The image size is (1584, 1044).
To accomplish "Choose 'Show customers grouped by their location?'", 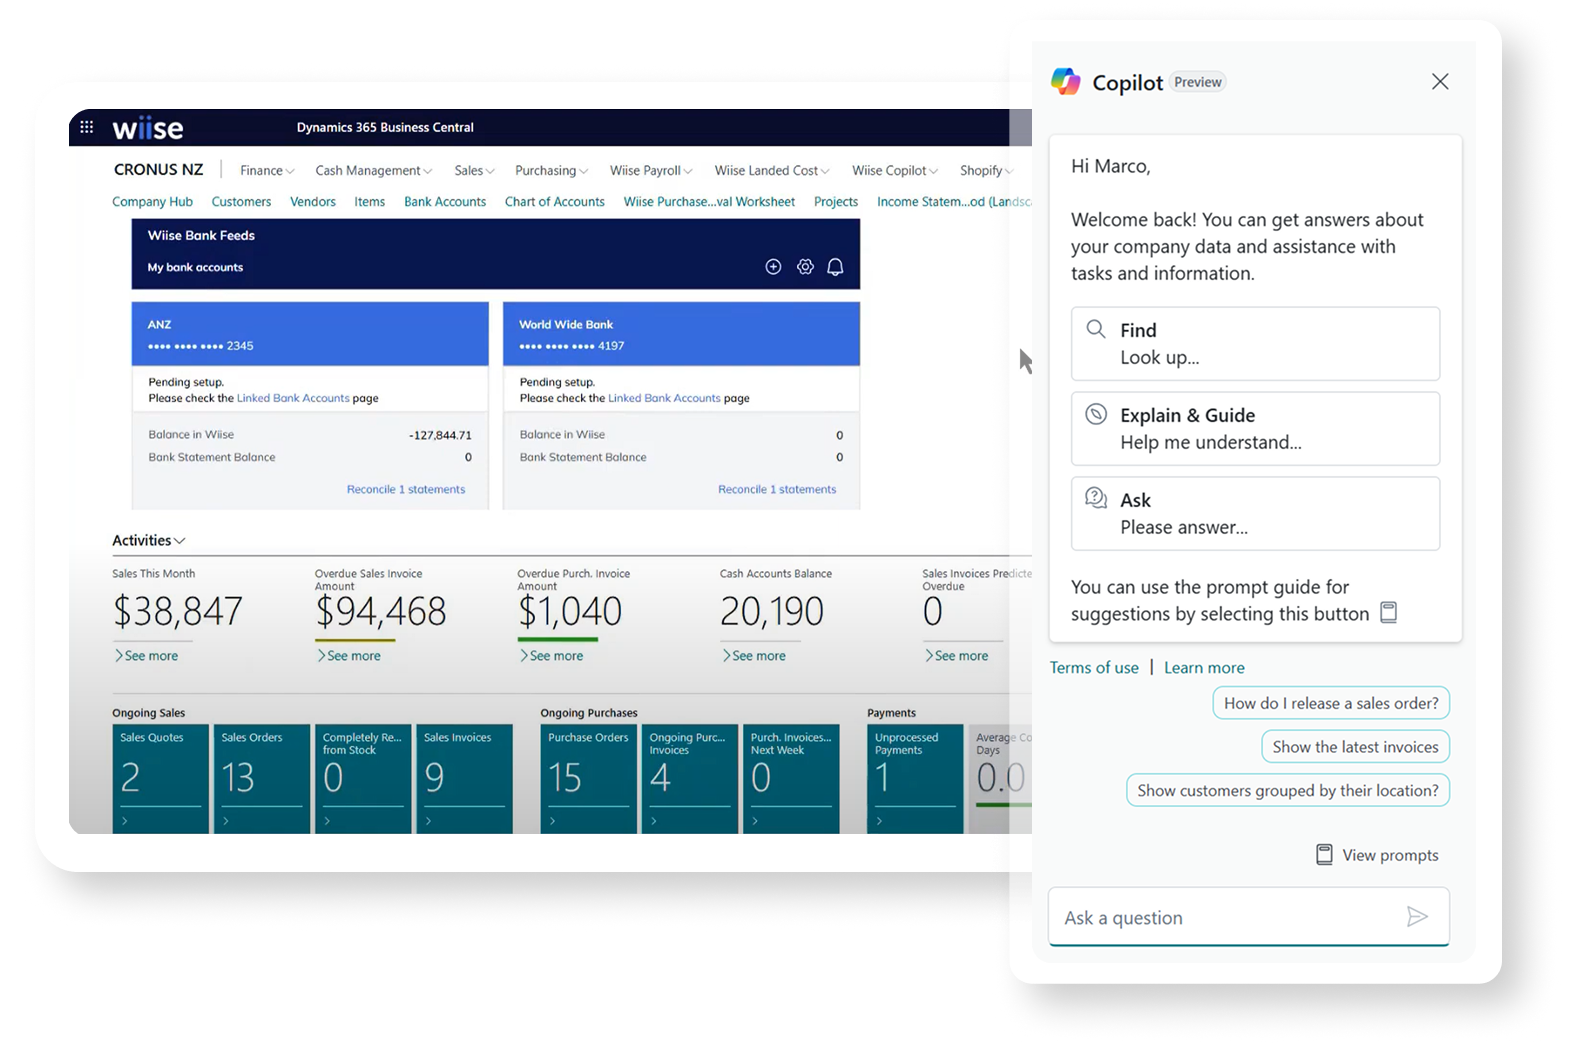I will tap(1287, 790).
